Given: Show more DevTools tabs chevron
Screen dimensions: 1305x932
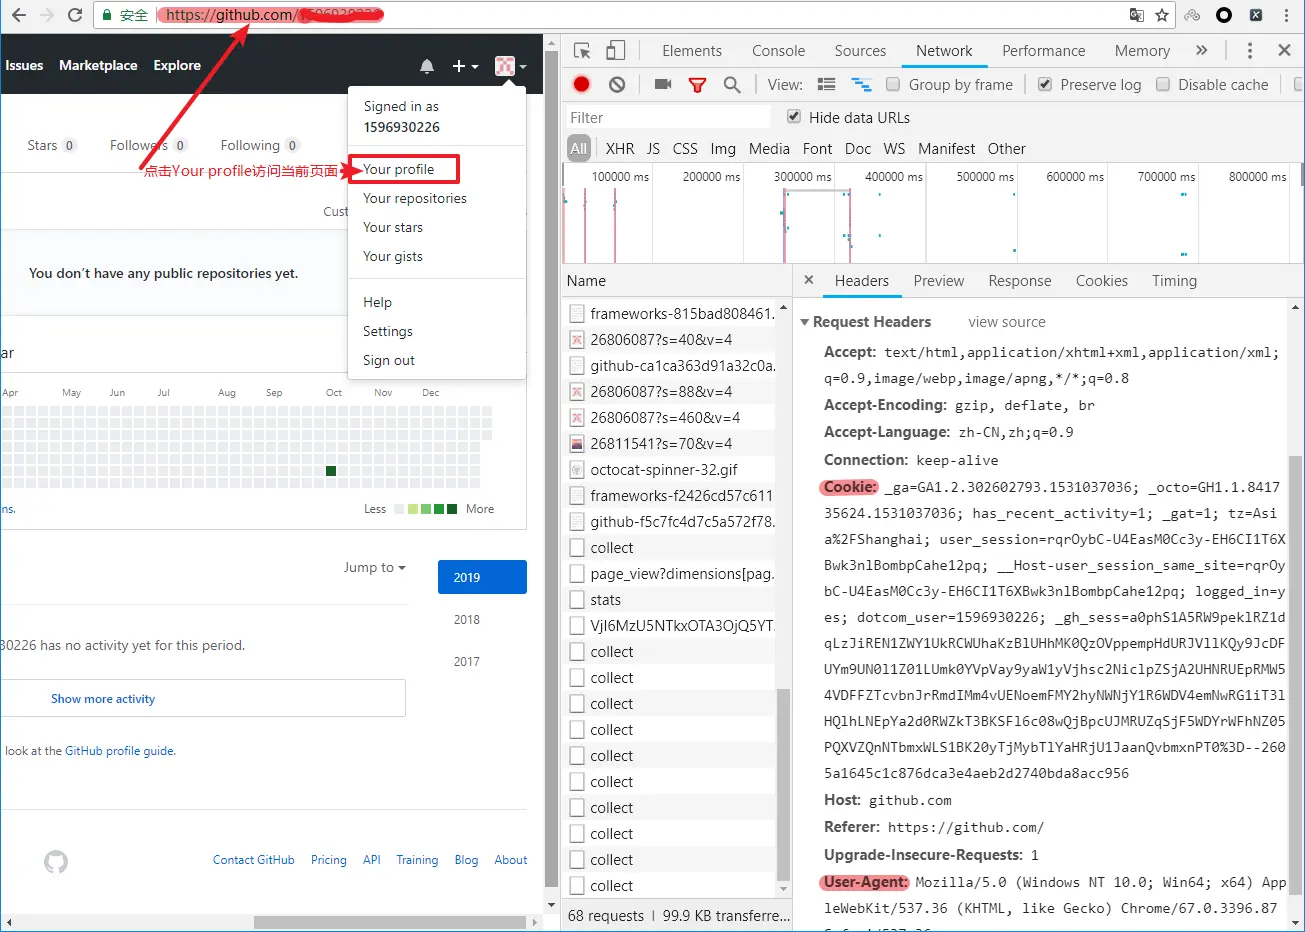Looking at the screenshot, I should 1202,50.
